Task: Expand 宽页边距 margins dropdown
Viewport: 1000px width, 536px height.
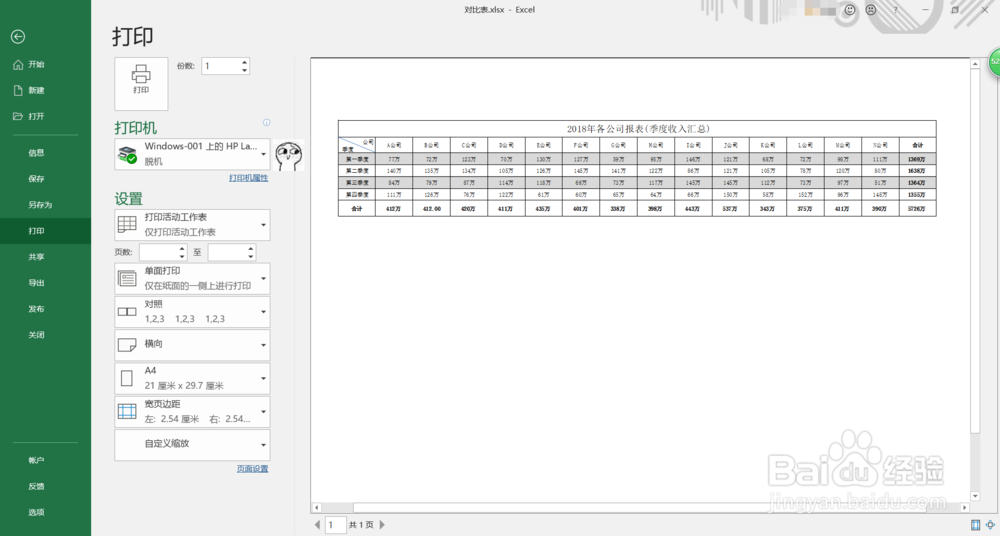Action: pyautogui.click(x=192, y=412)
